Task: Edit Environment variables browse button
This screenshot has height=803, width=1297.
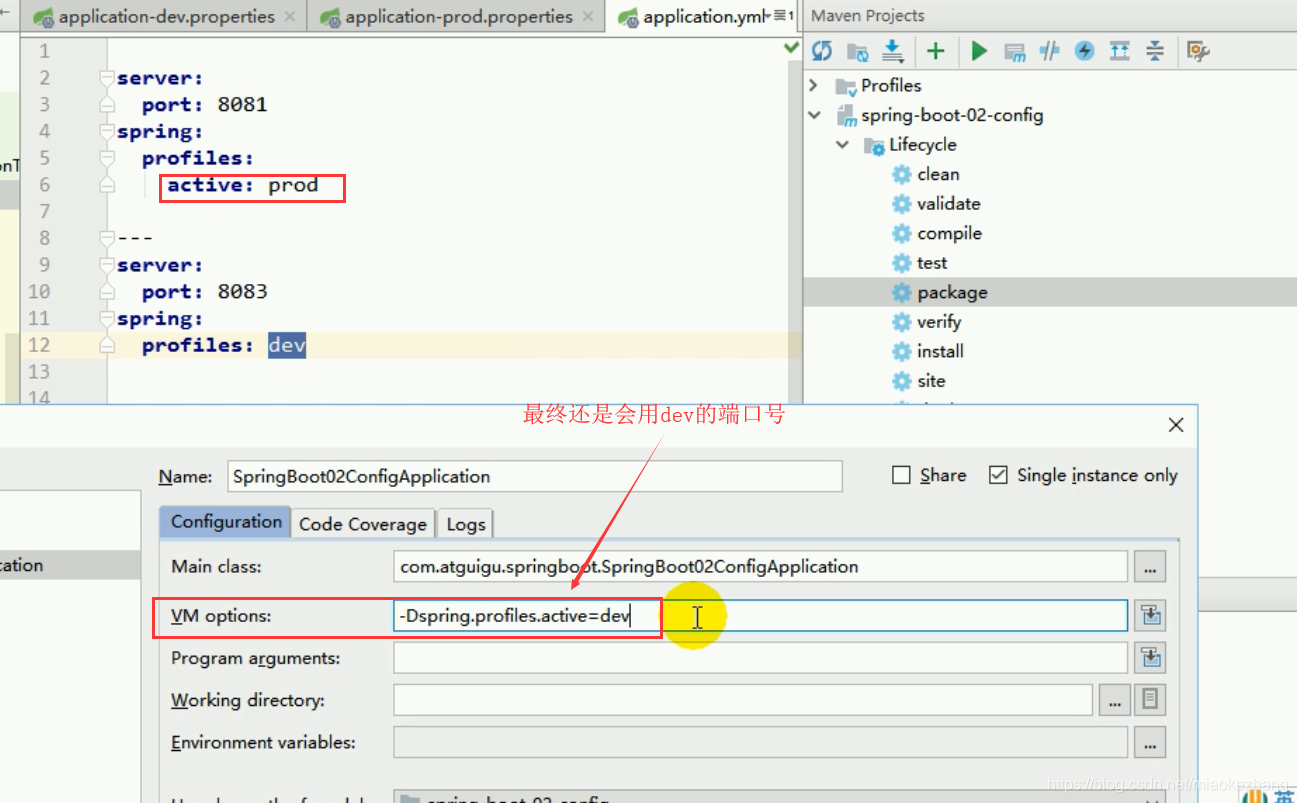Action: (1150, 742)
